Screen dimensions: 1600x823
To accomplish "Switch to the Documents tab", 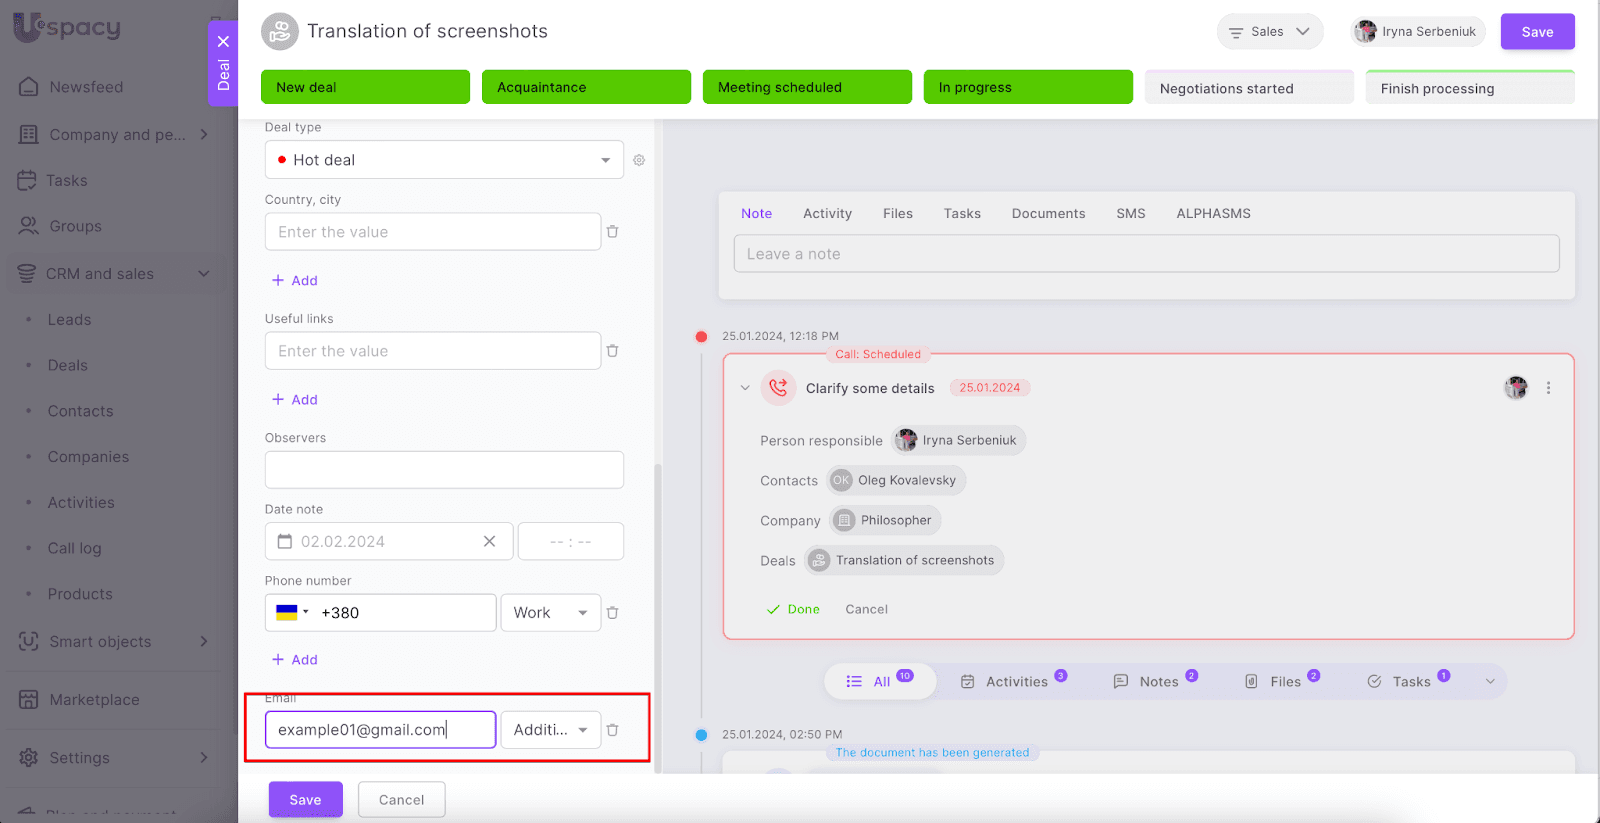I will tap(1048, 214).
